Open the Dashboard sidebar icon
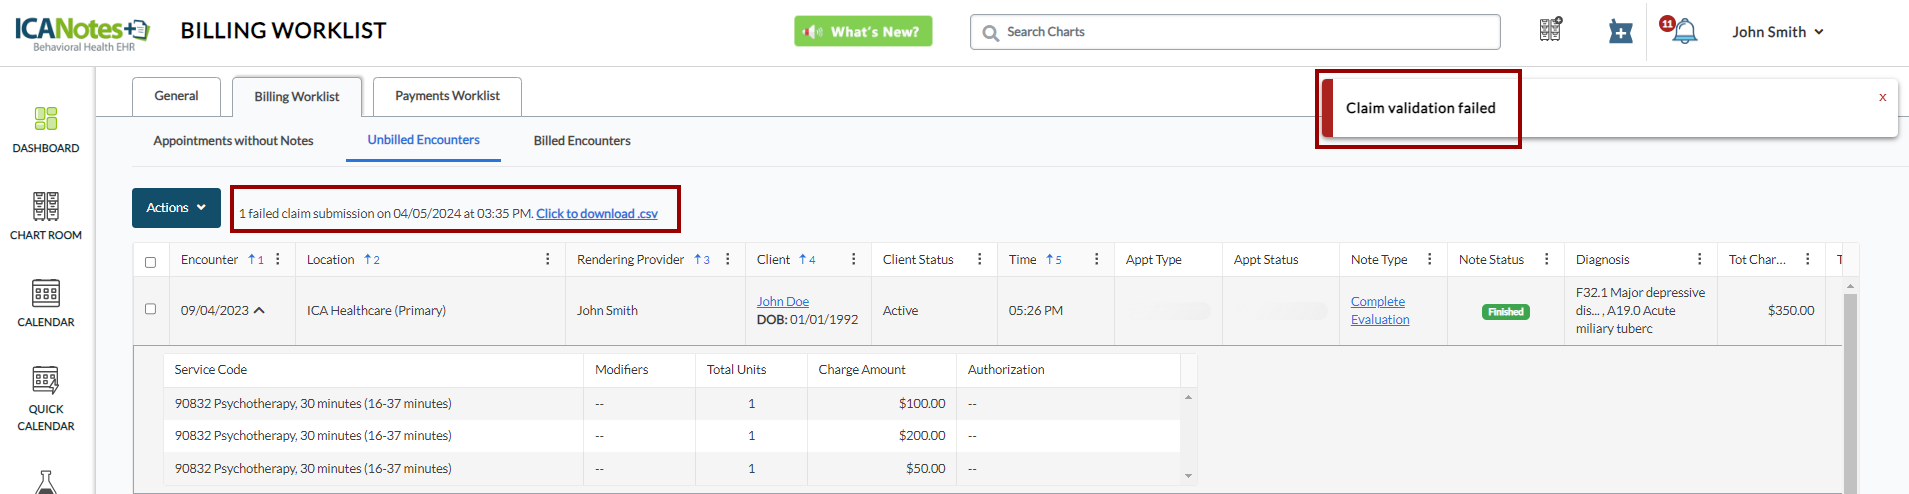The image size is (1909, 494). pyautogui.click(x=46, y=120)
